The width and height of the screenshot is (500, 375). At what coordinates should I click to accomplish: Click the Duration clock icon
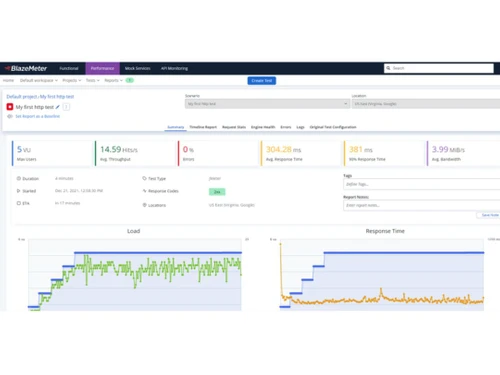pos(19,178)
